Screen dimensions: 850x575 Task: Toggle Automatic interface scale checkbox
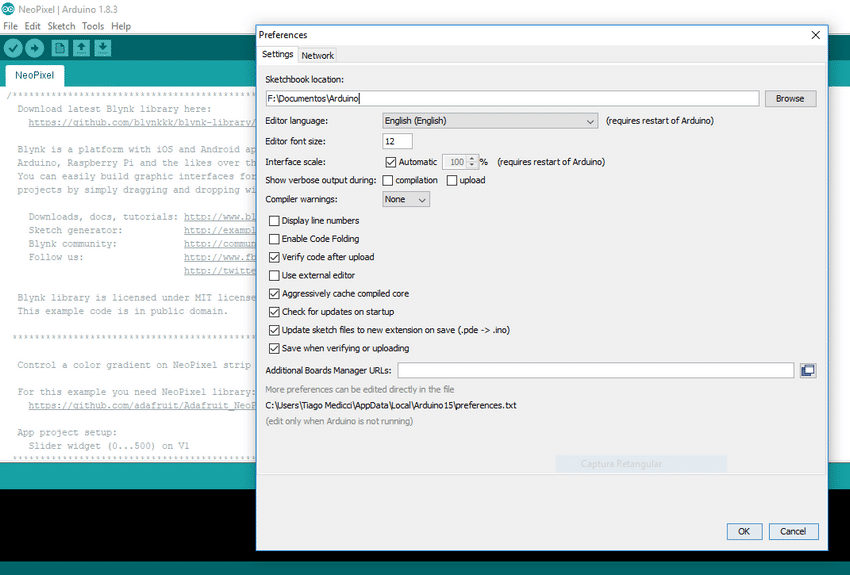[x=390, y=162]
